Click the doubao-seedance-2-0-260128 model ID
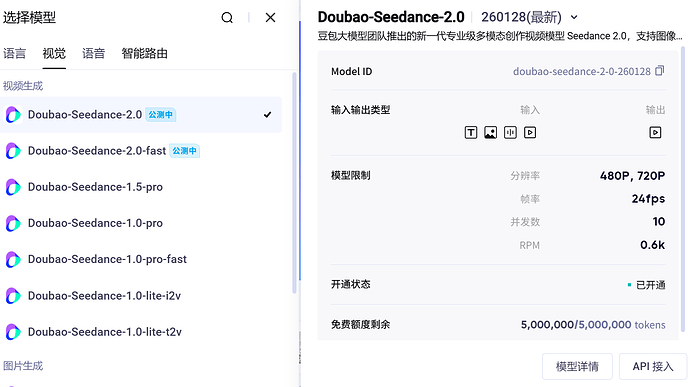Viewport: 690px width, 387px height. tap(581, 71)
